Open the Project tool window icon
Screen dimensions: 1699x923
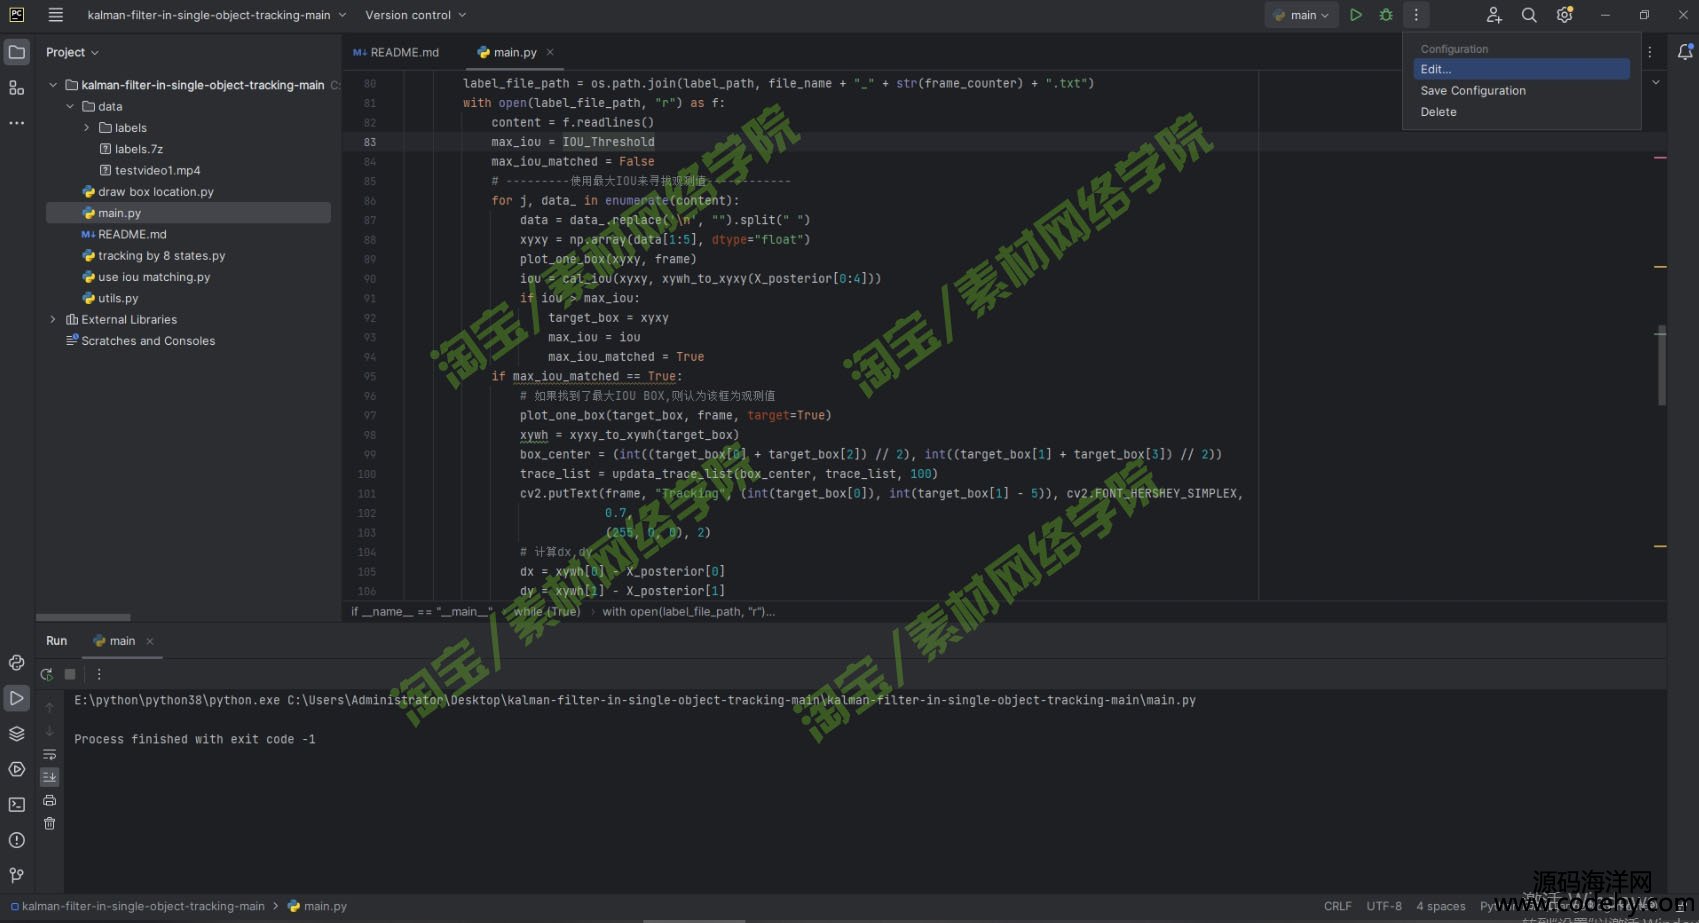17,52
